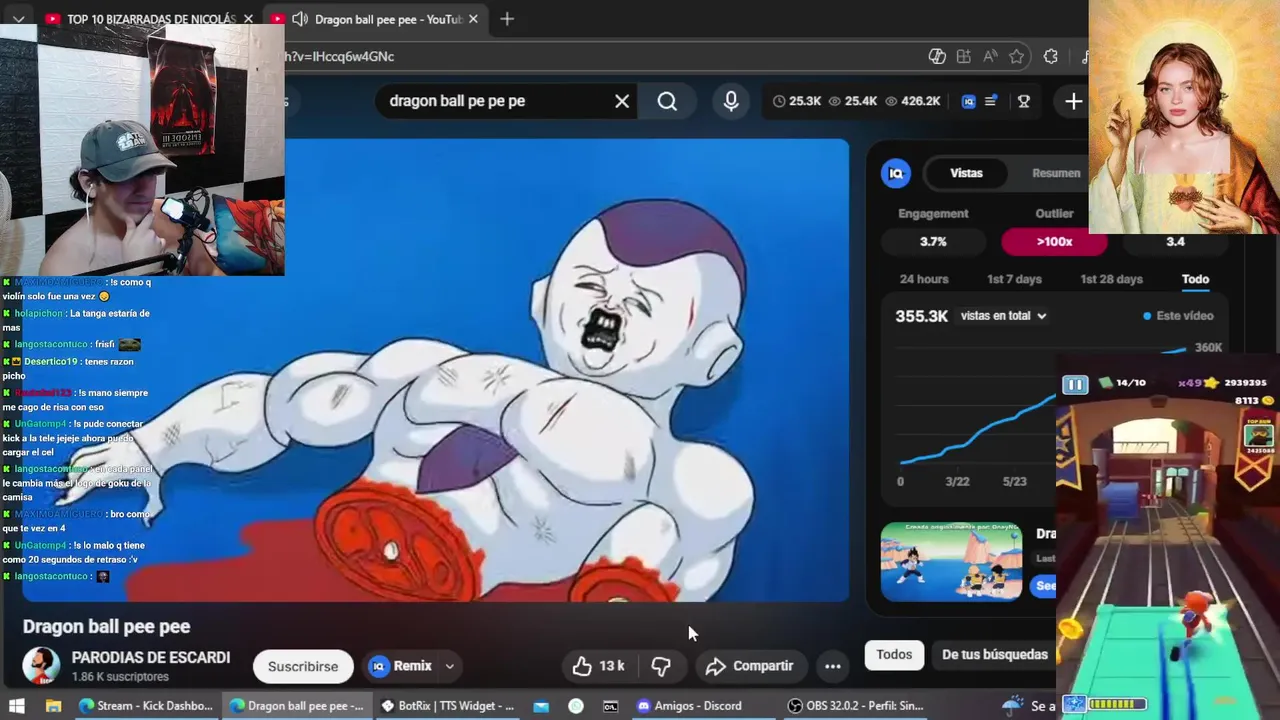The height and width of the screenshot is (720, 1280).
Task: Open the vidIQ list icon with blue dot
Action: 991,101
